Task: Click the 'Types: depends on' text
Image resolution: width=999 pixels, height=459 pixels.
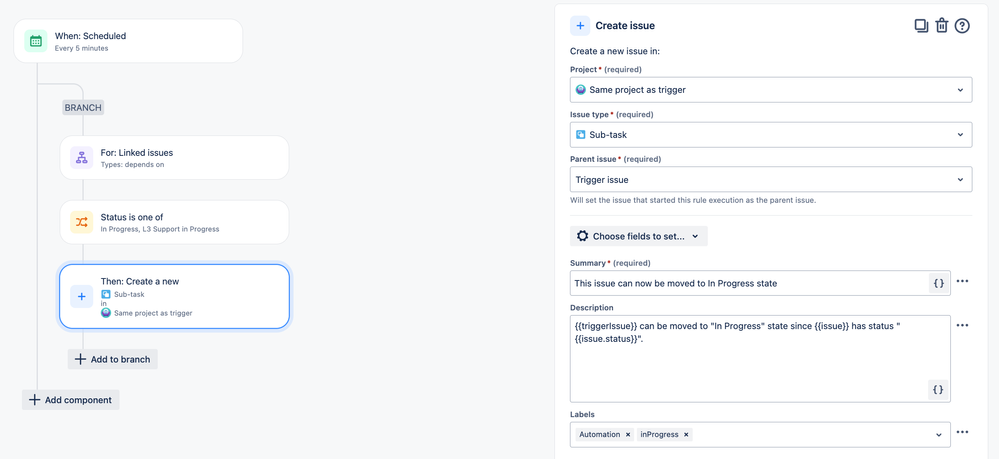Action: (132, 164)
